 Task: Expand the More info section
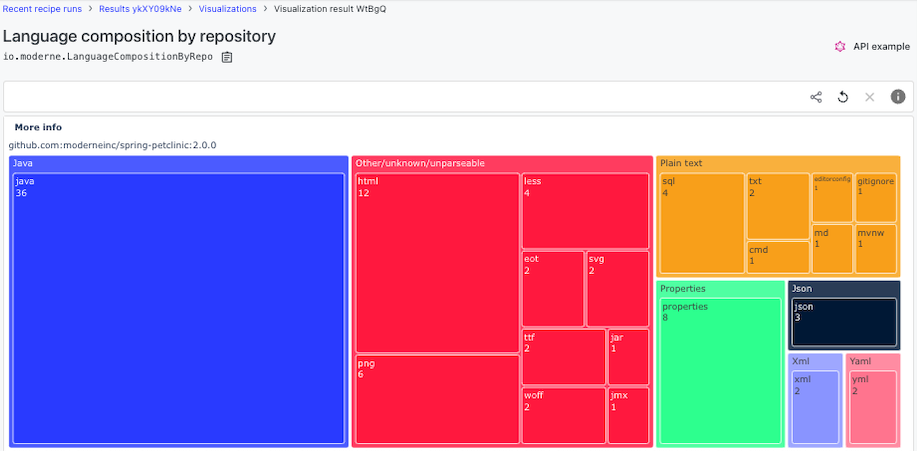38,127
